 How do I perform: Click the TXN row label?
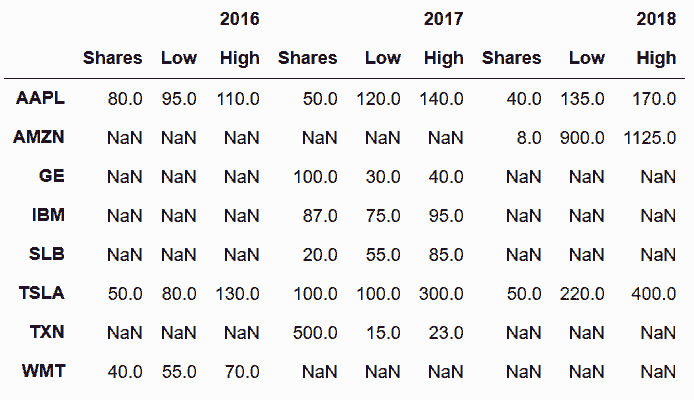pos(46,333)
